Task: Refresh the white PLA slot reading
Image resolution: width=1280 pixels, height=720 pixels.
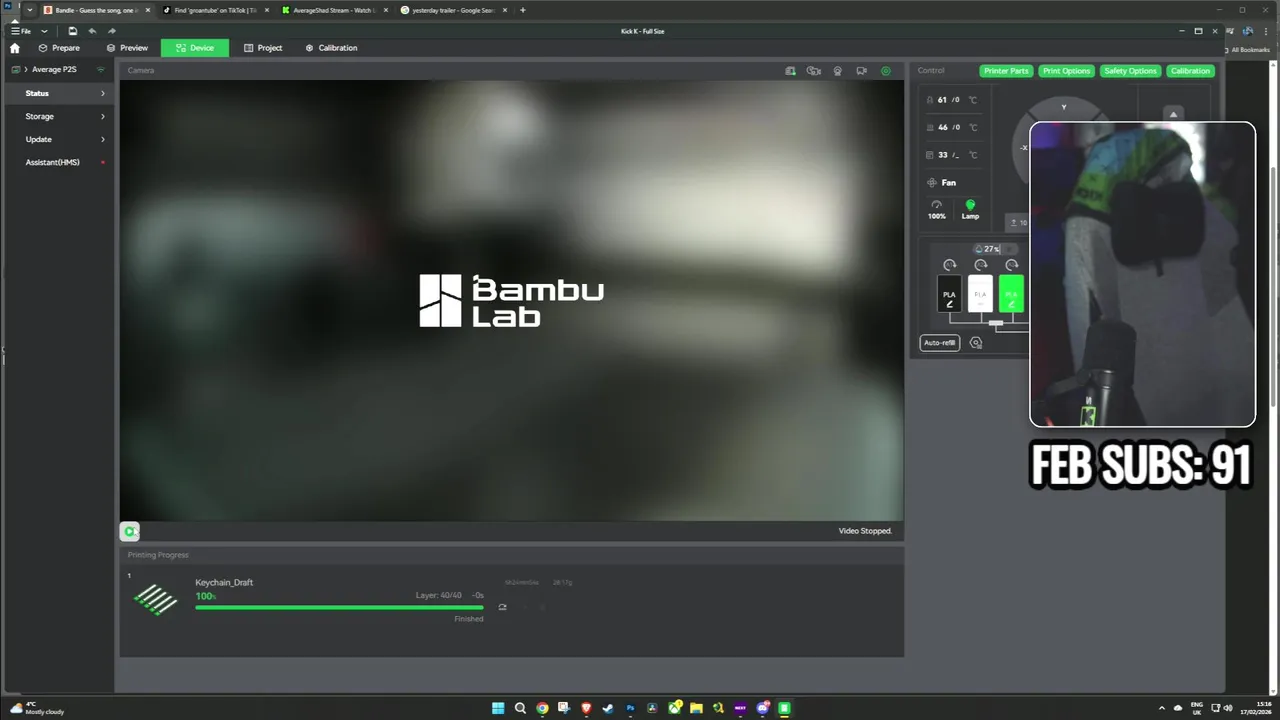Action: coord(980,265)
